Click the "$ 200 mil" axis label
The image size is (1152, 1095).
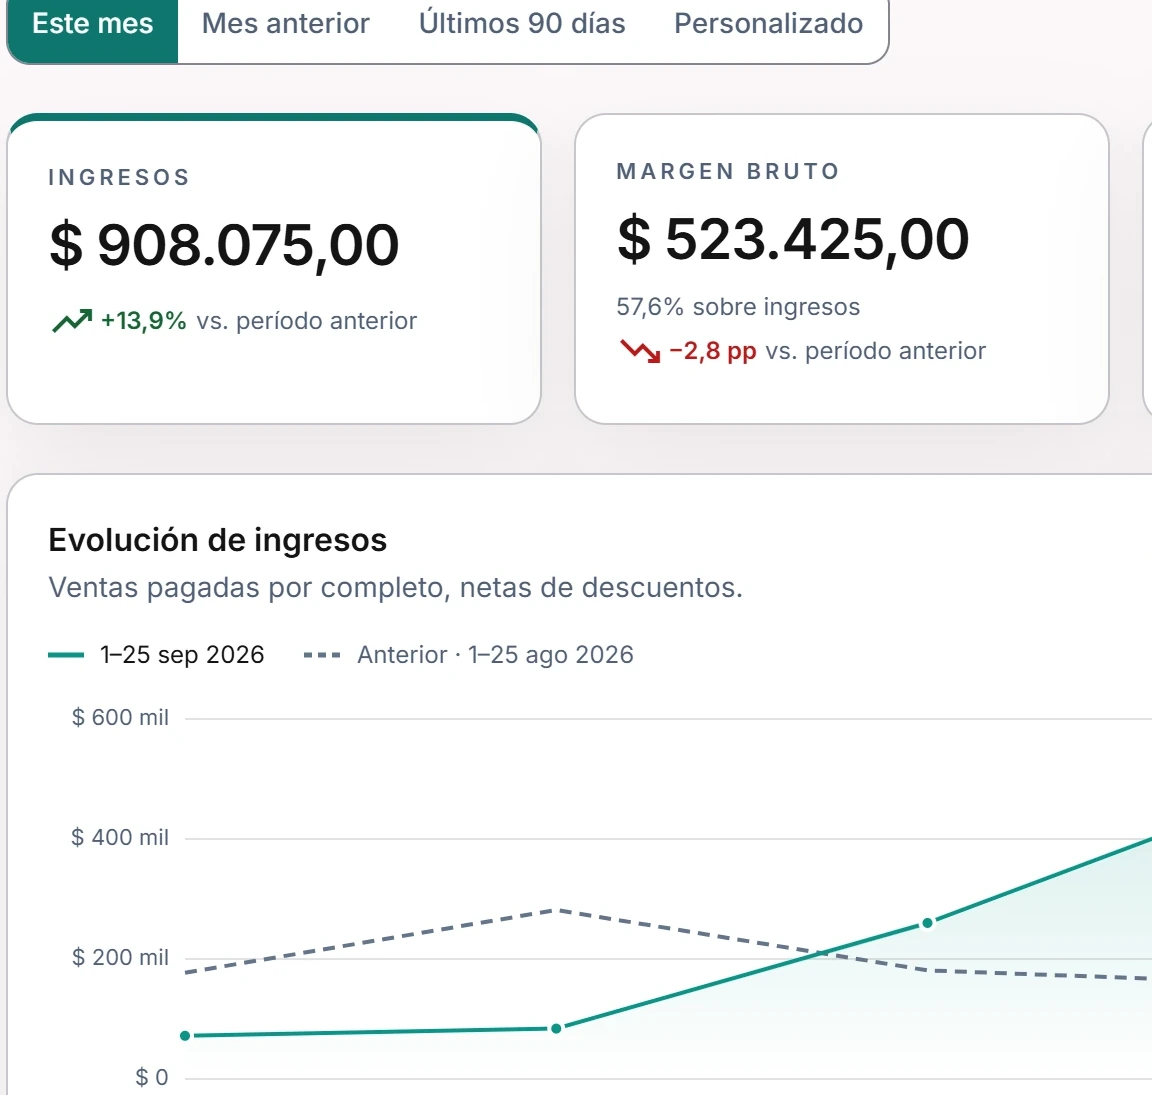(120, 958)
